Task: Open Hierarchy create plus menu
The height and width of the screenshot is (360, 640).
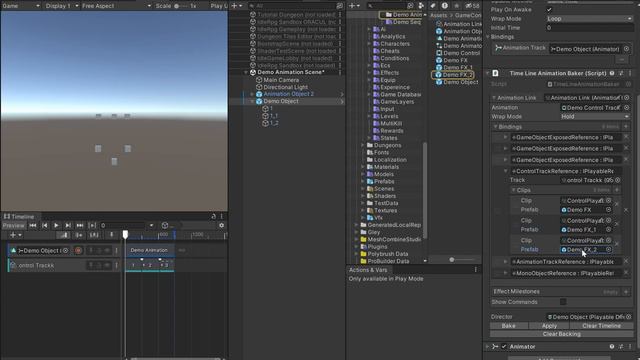Action: point(236,6)
